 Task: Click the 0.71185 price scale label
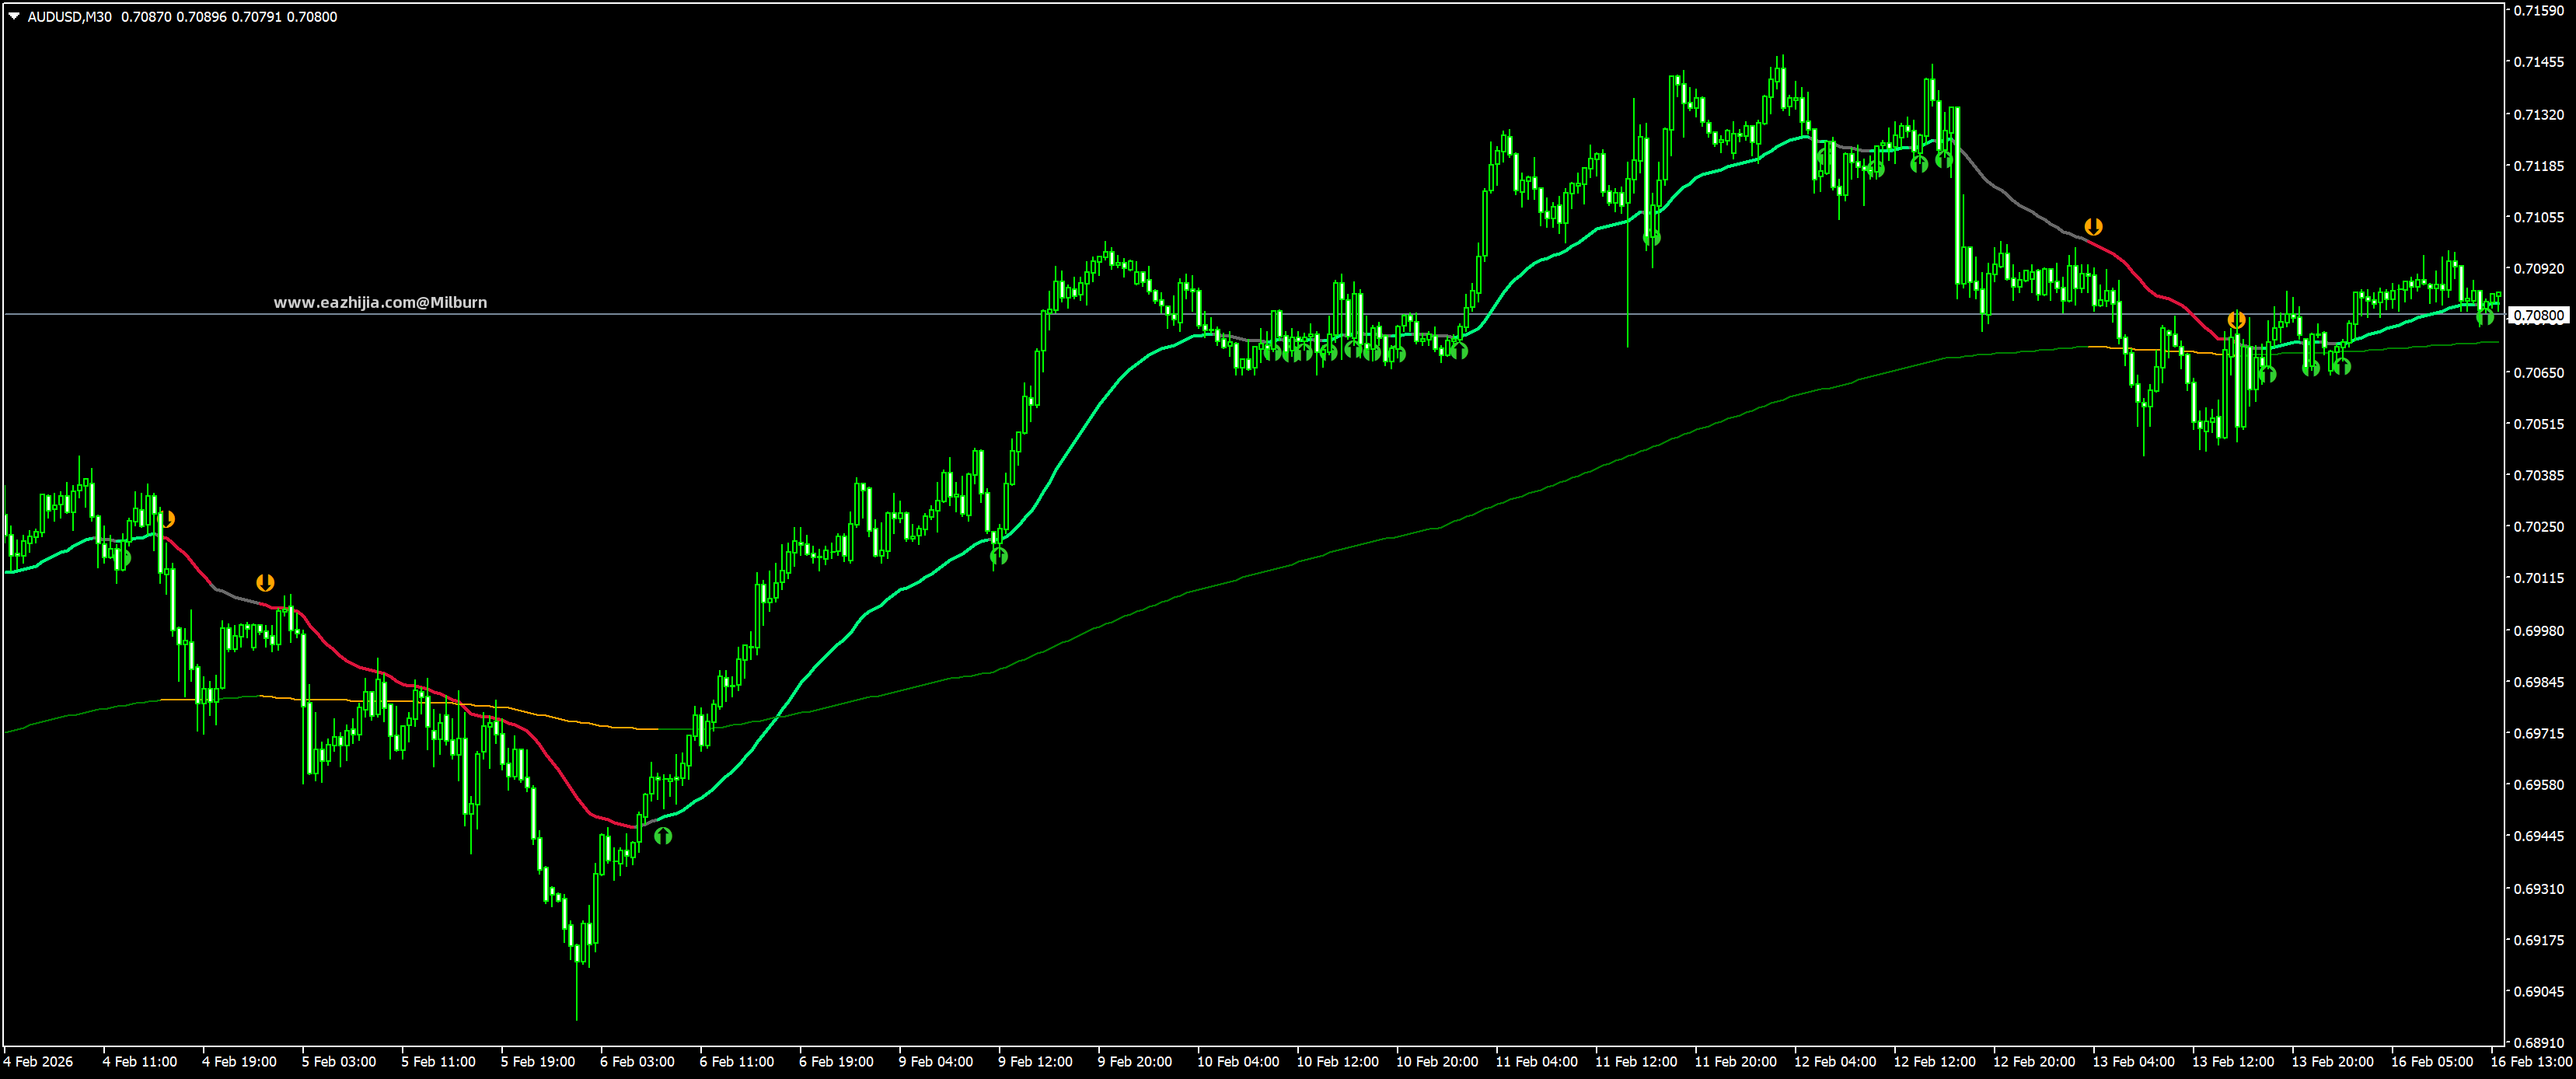2538,166
